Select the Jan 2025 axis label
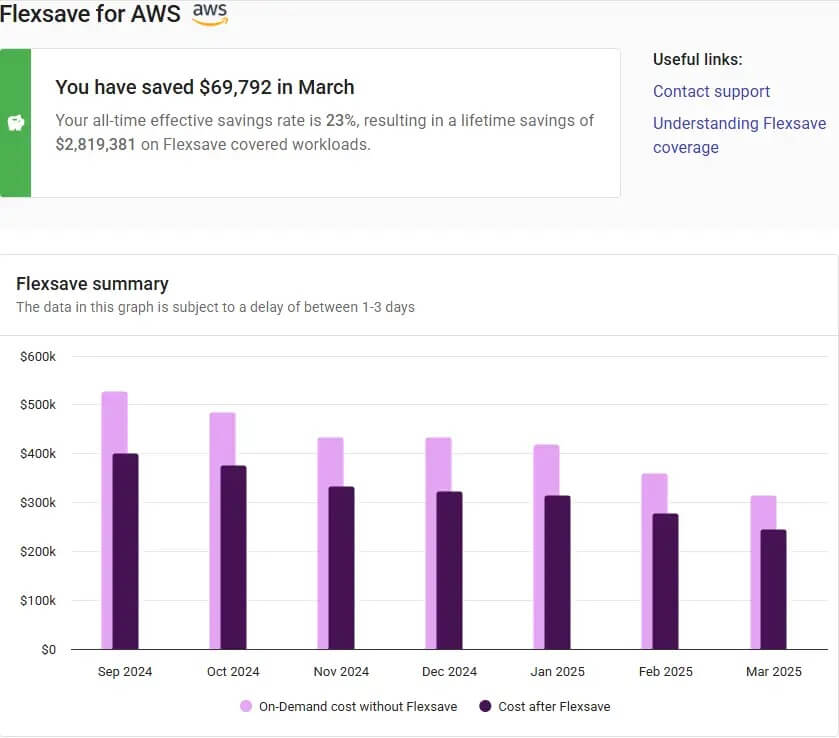839x738 pixels. coord(556,671)
